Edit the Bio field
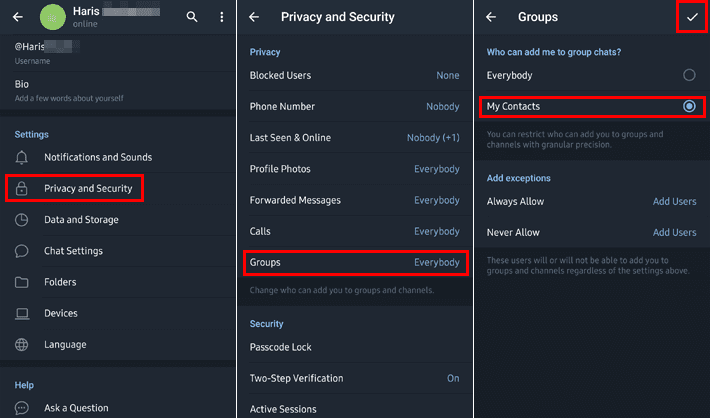The height and width of the screenshot is (418, 710). coord(118,91)
